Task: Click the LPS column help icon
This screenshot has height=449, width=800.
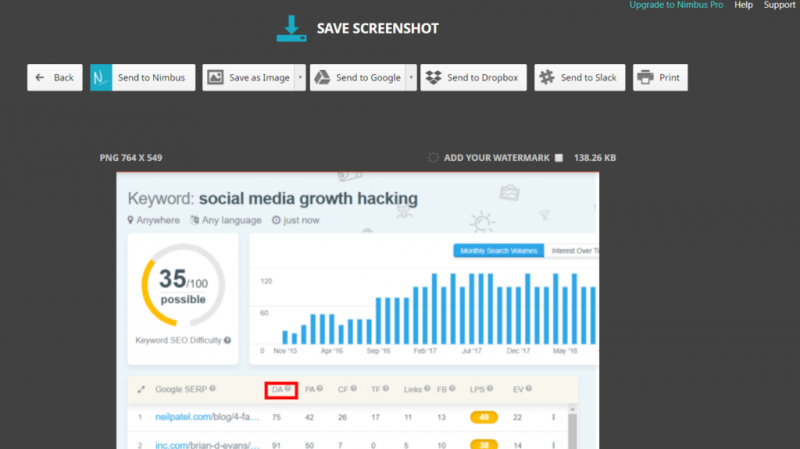Action: pos(490,389)
